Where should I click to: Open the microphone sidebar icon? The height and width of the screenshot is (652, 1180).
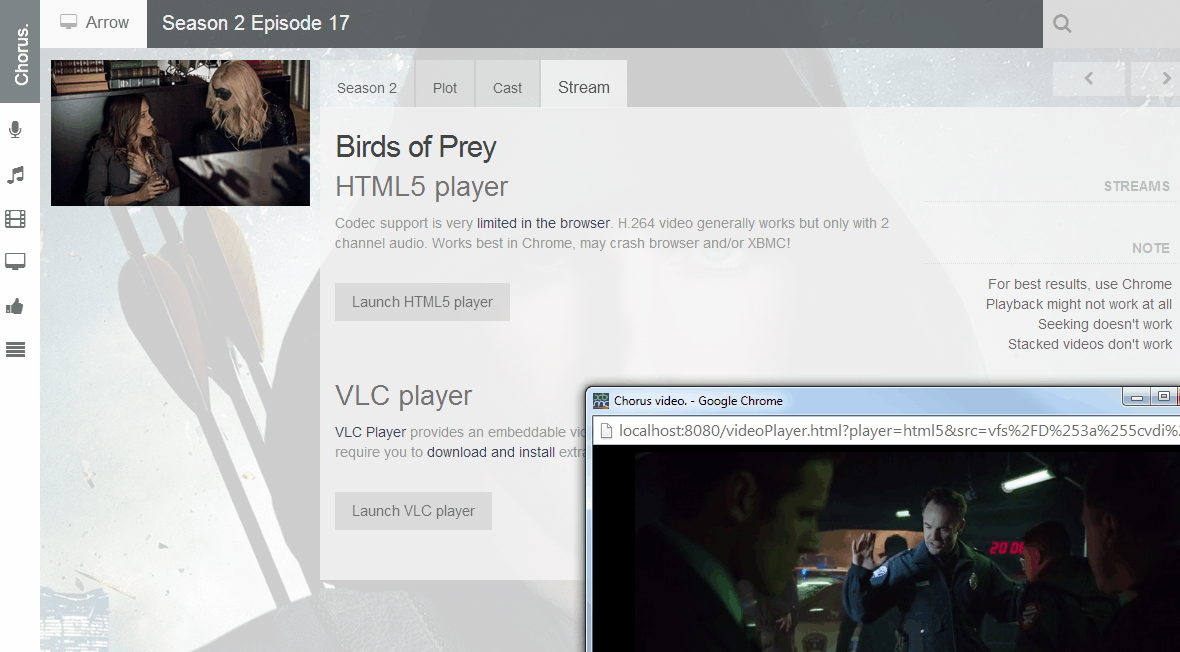pos(15,130)
